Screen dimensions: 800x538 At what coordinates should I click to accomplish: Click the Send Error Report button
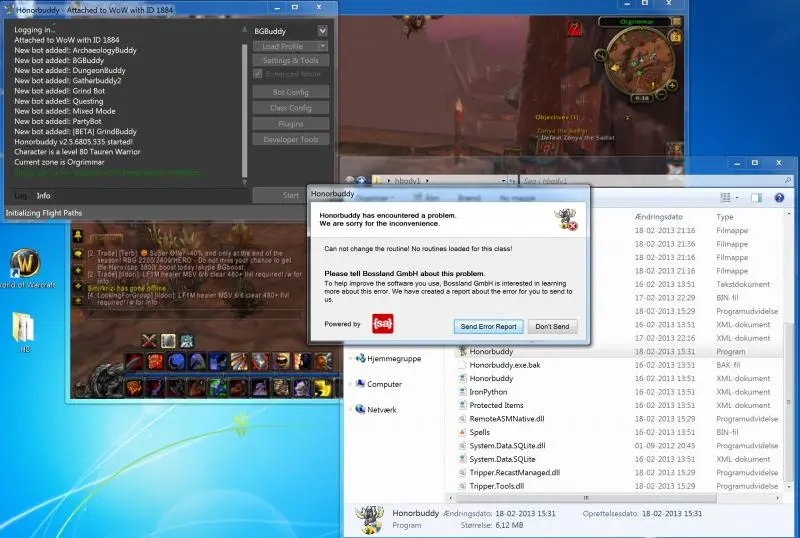point(488,326)
